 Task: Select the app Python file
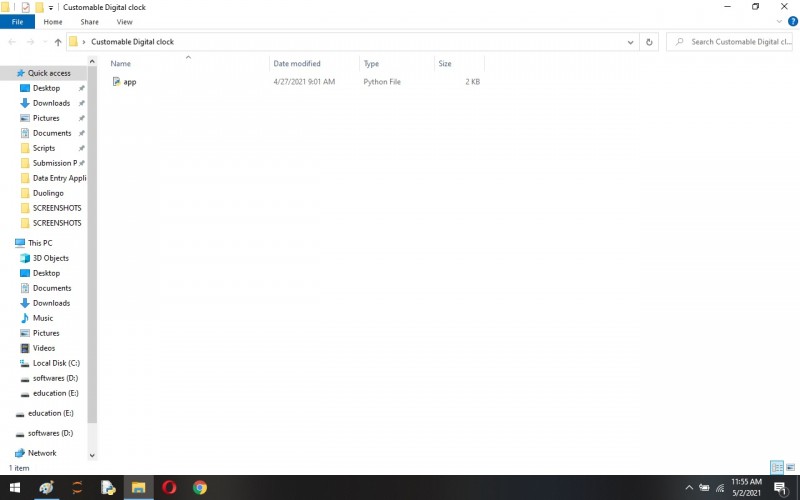[x=130, y=82]
